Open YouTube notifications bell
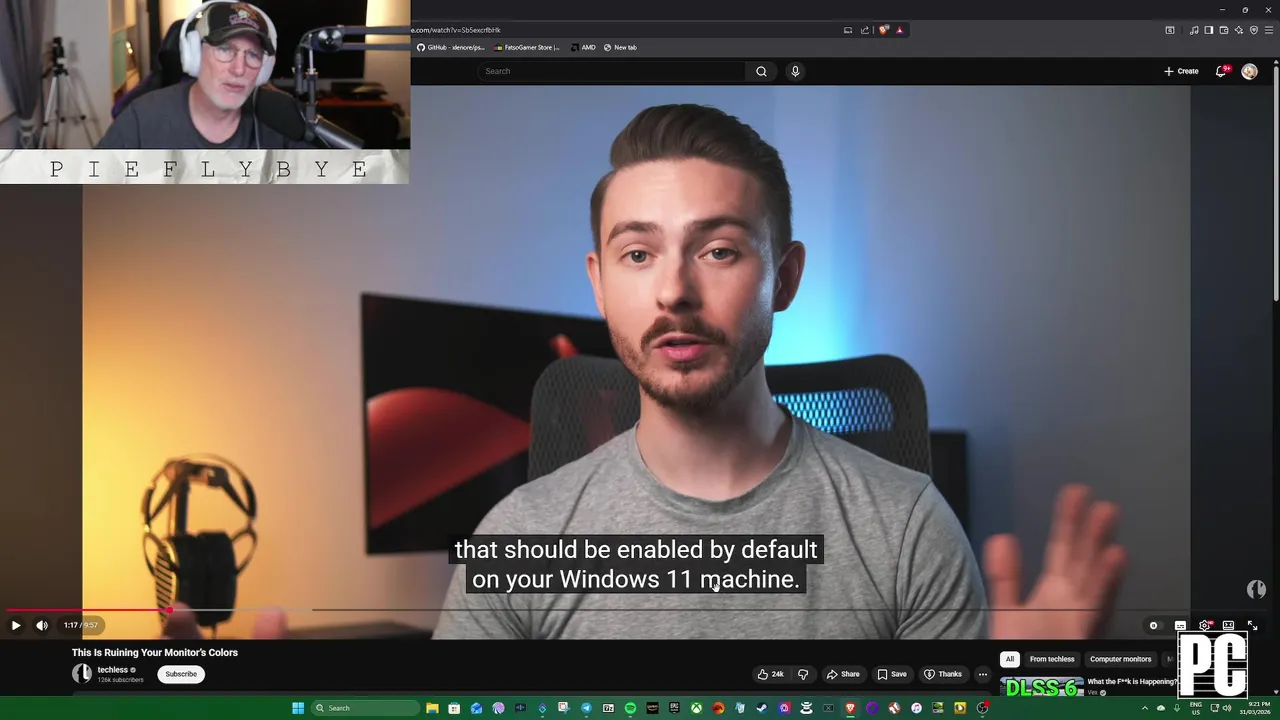Image resolution: width=1280 pixels, height=720 pixels. [x=1221, y=71]
